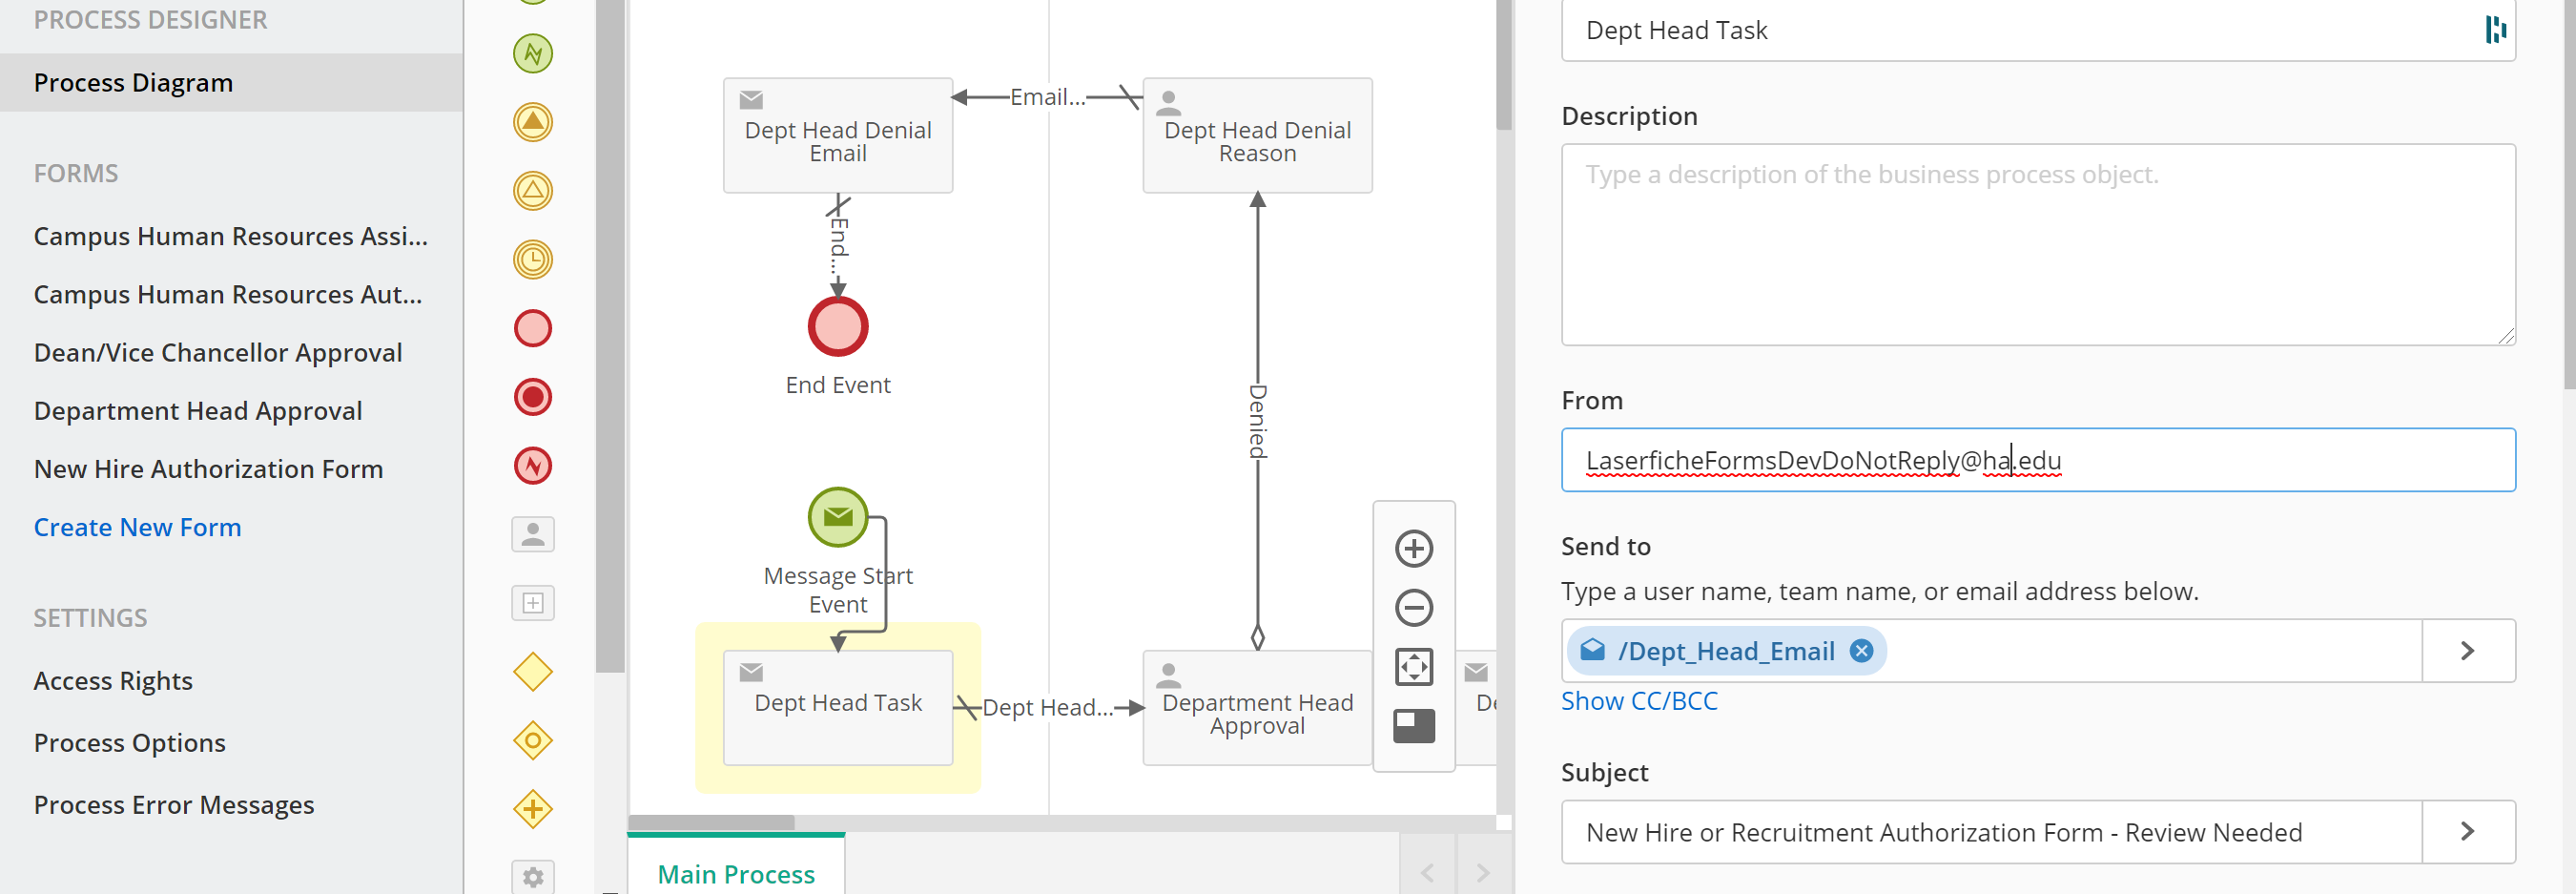
Task: Click the Email... connector label
Action: pos(1047,97)
